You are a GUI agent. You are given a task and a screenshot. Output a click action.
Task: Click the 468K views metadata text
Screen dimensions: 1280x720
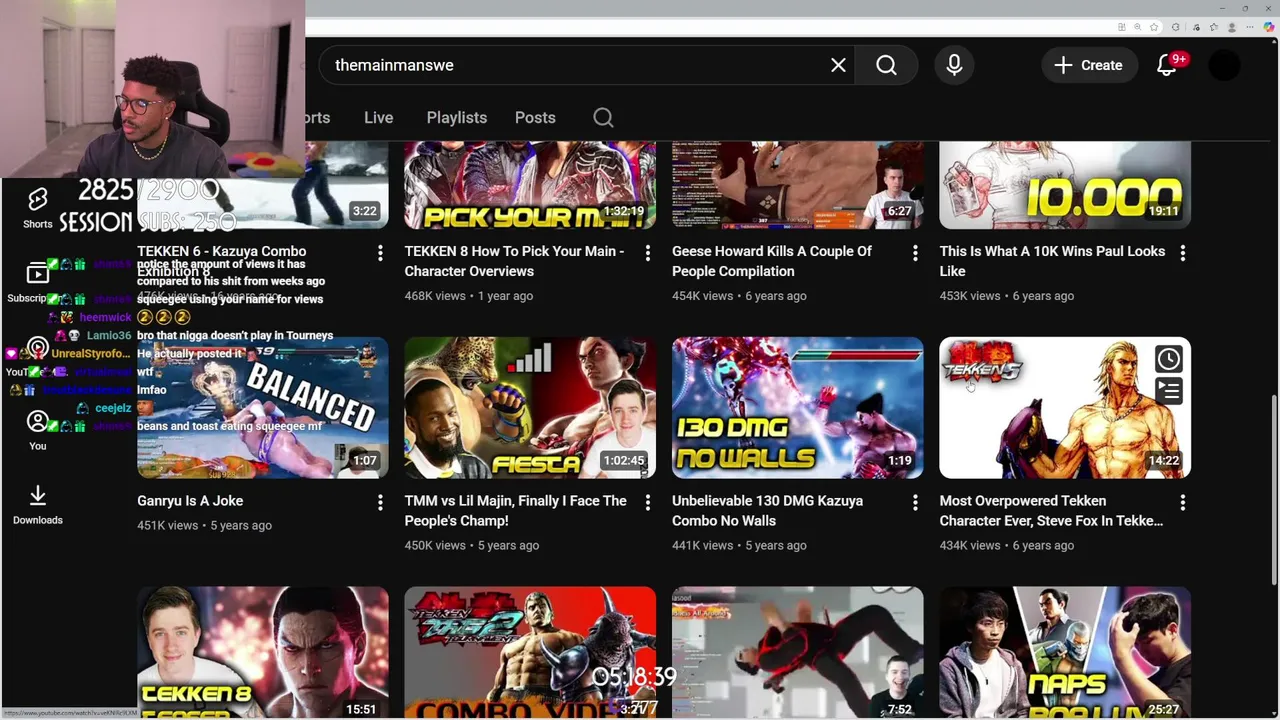click(x=435, y=296)
